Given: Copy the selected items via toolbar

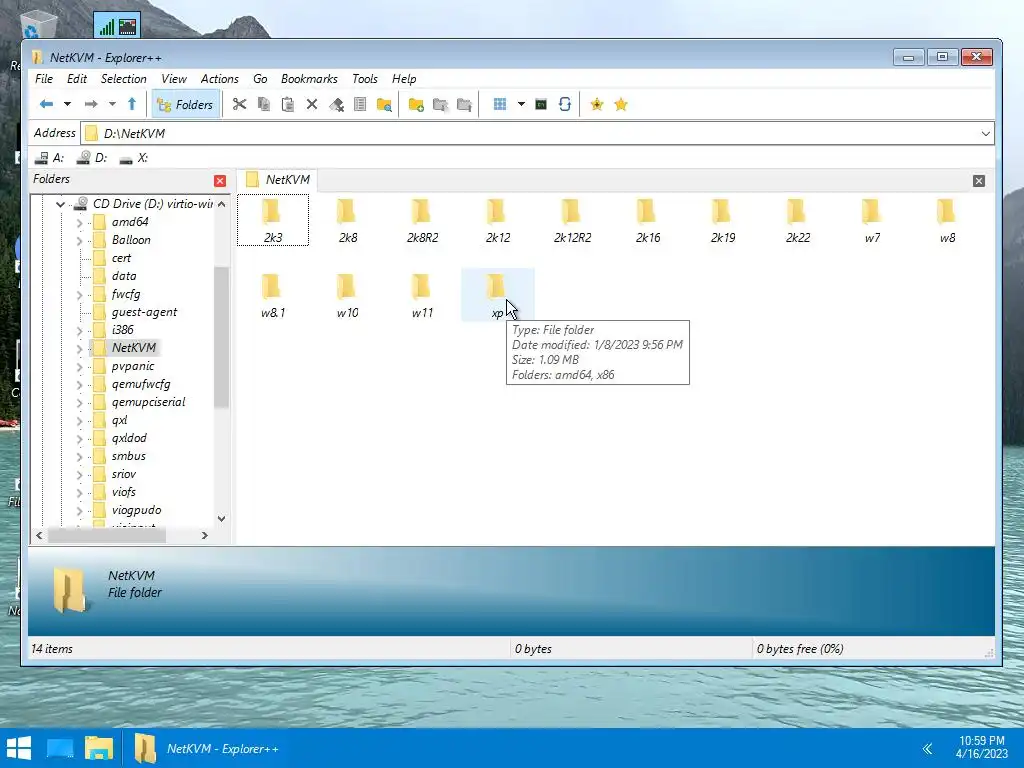Looking at the screenshot, I should coord(264,104).
